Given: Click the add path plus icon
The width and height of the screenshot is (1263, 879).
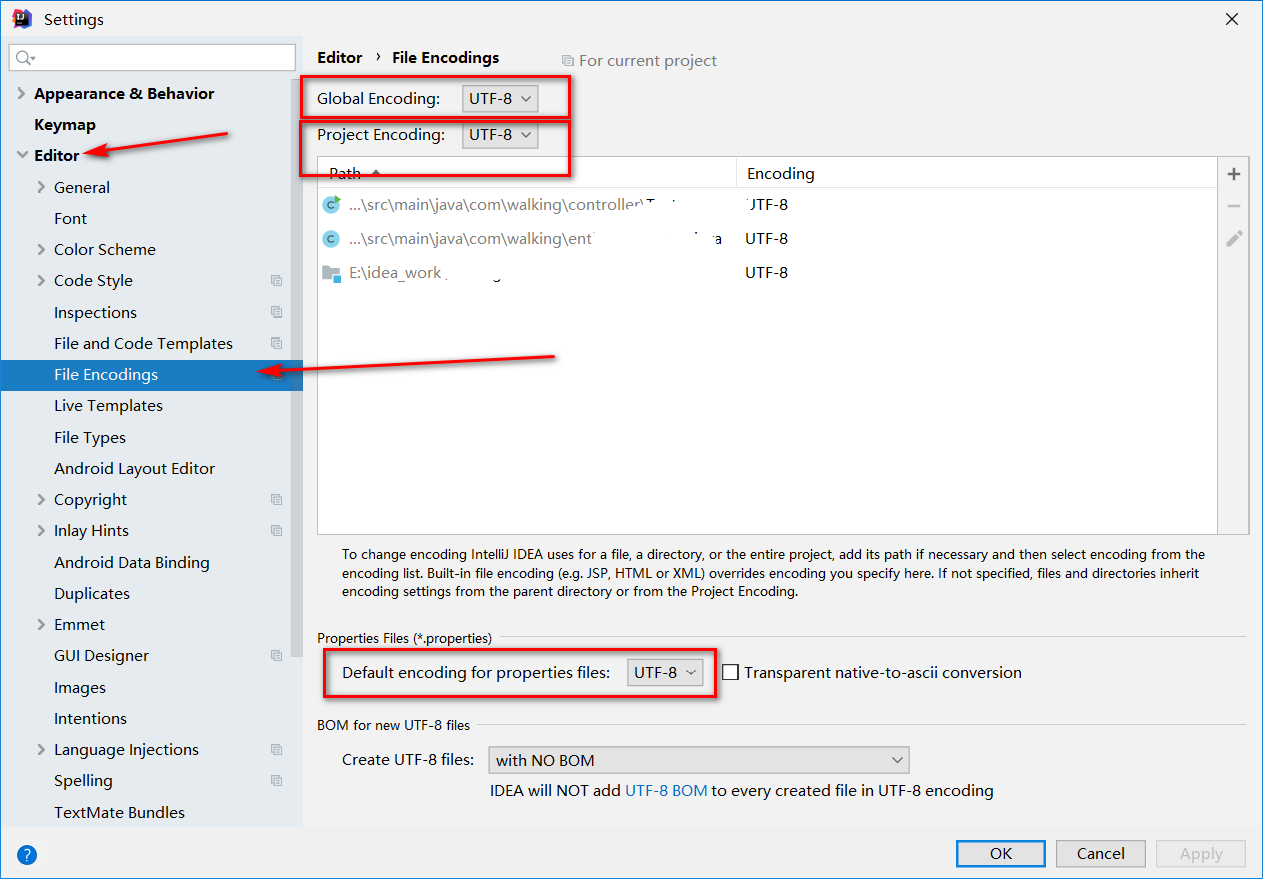Looking at the screenshot, I should 1234,174.
